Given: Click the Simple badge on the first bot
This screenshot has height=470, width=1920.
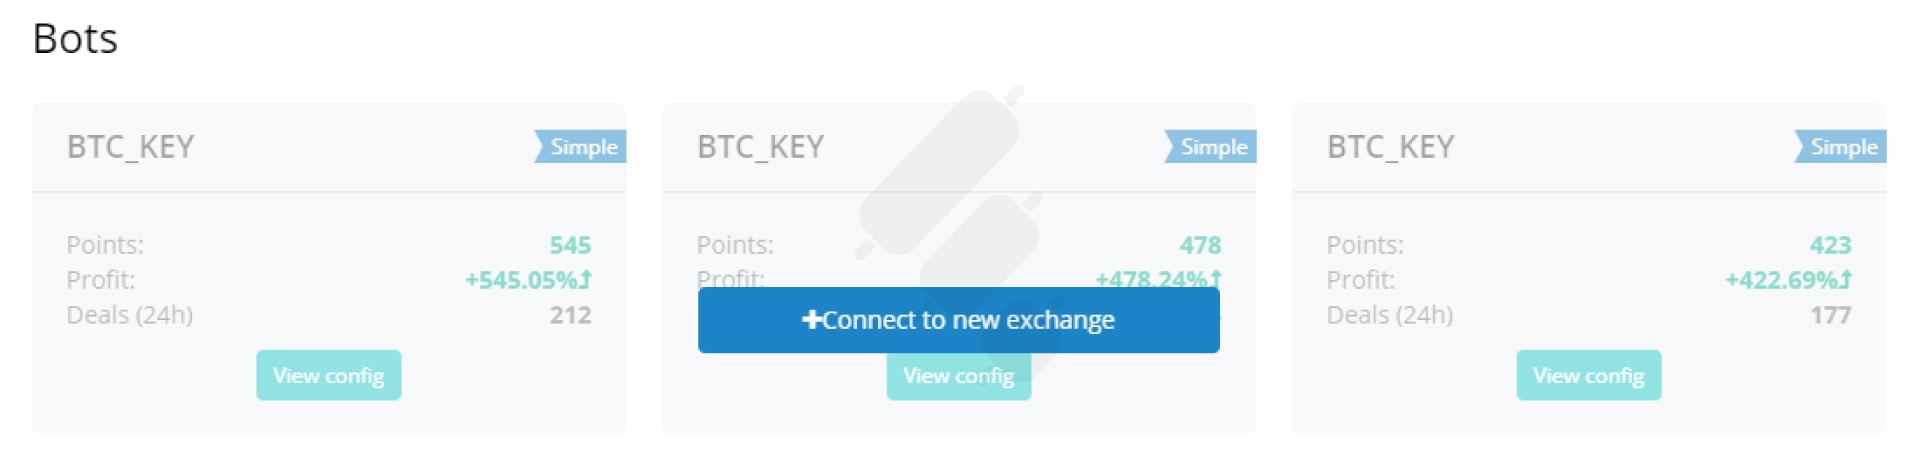Looking at the screenshot, I should pyautogui.click(x=581, y=147).
